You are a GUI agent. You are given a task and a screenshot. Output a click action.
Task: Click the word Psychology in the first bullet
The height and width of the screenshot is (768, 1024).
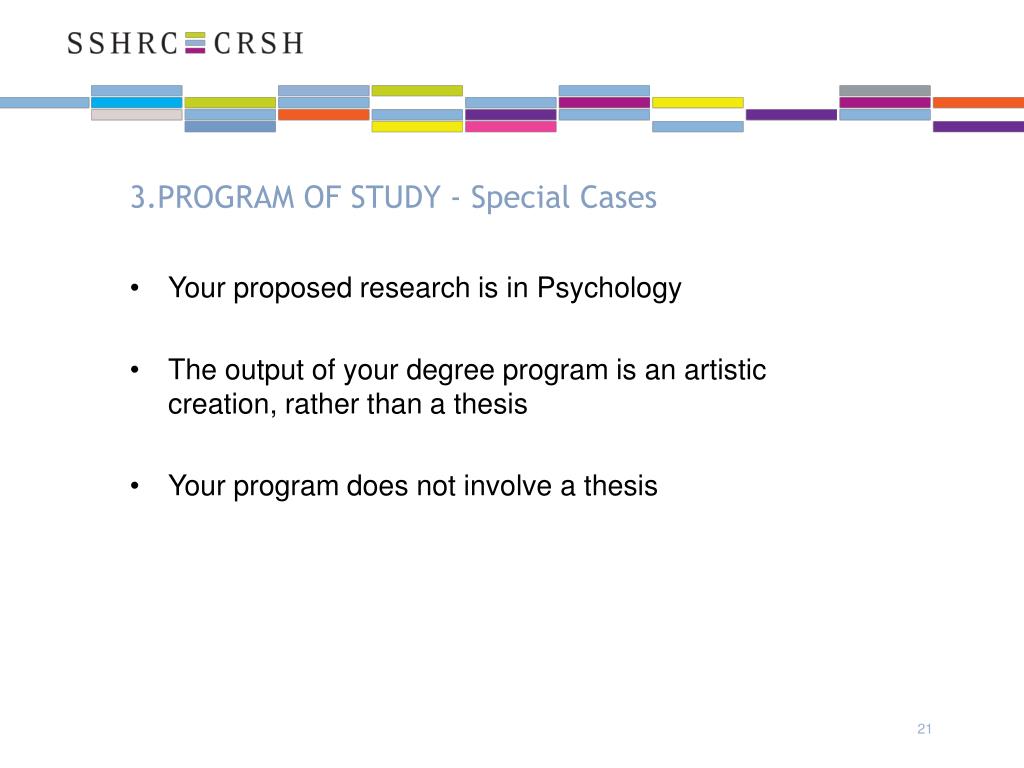(609, 289)
